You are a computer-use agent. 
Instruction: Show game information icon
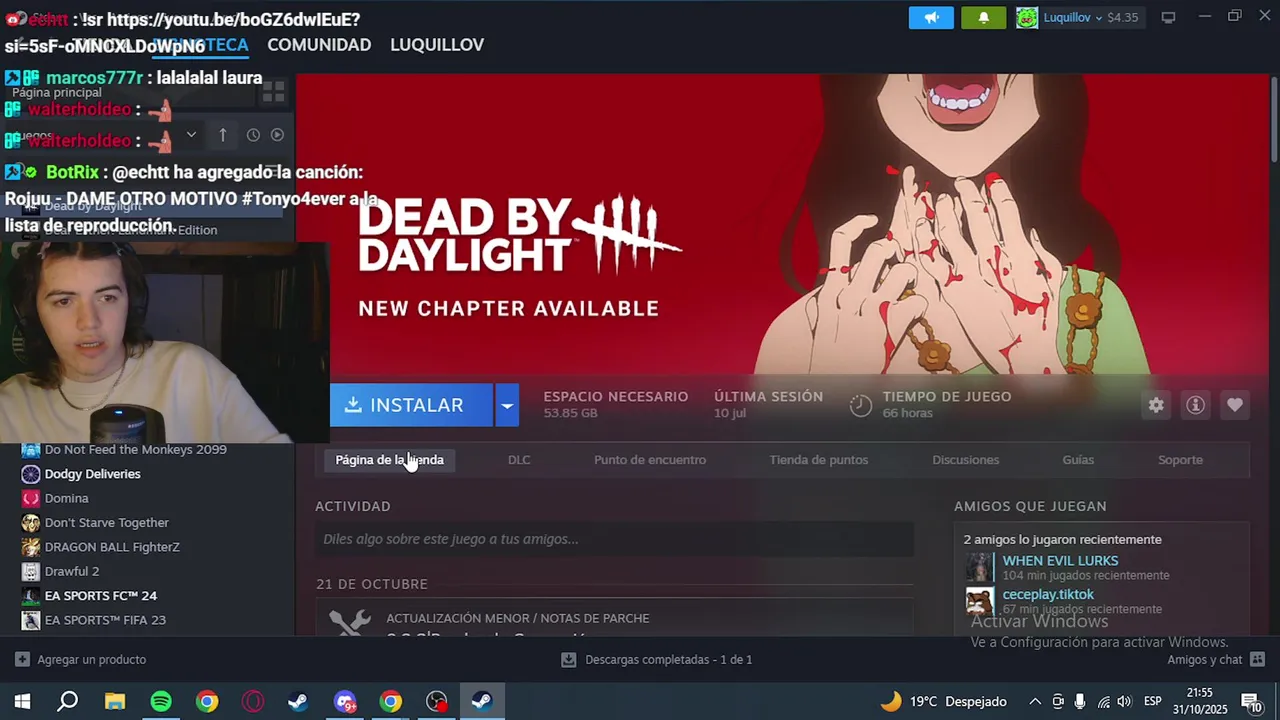(1195, 405)
